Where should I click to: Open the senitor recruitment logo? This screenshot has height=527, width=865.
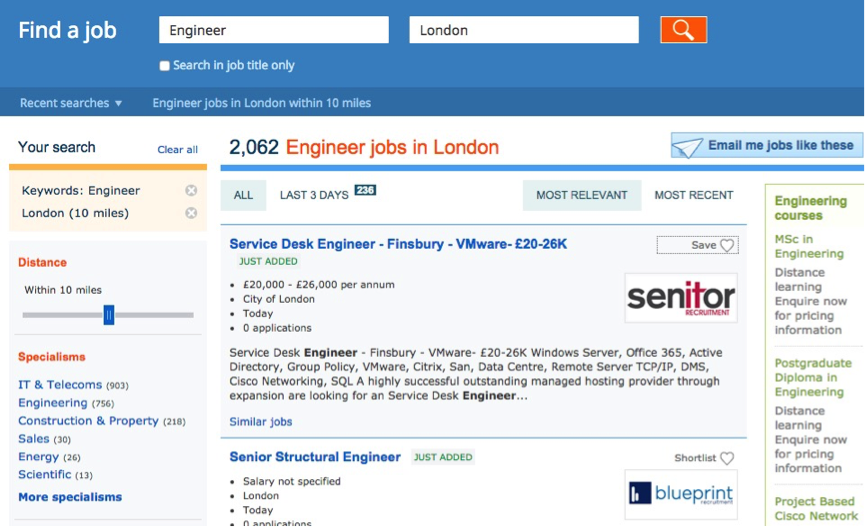681,298
